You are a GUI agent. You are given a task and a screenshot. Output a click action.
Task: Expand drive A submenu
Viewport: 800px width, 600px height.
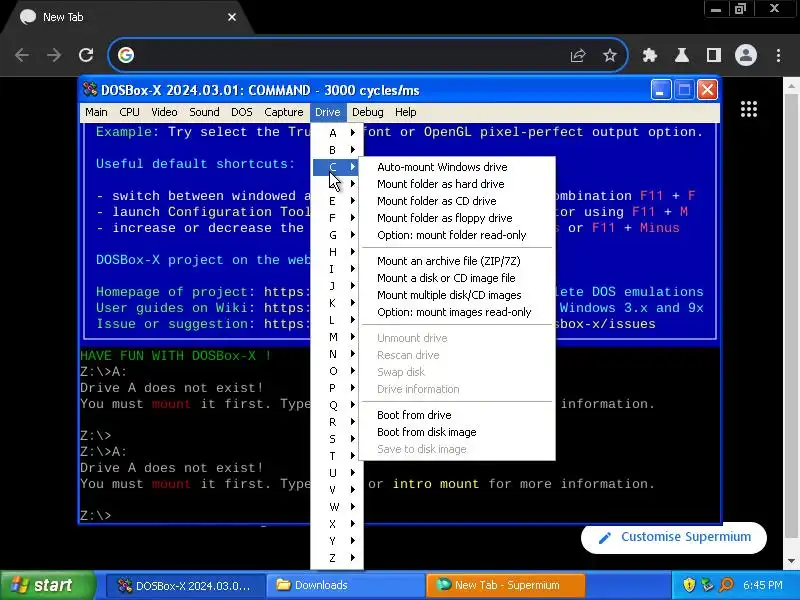[x=337, y=133]
